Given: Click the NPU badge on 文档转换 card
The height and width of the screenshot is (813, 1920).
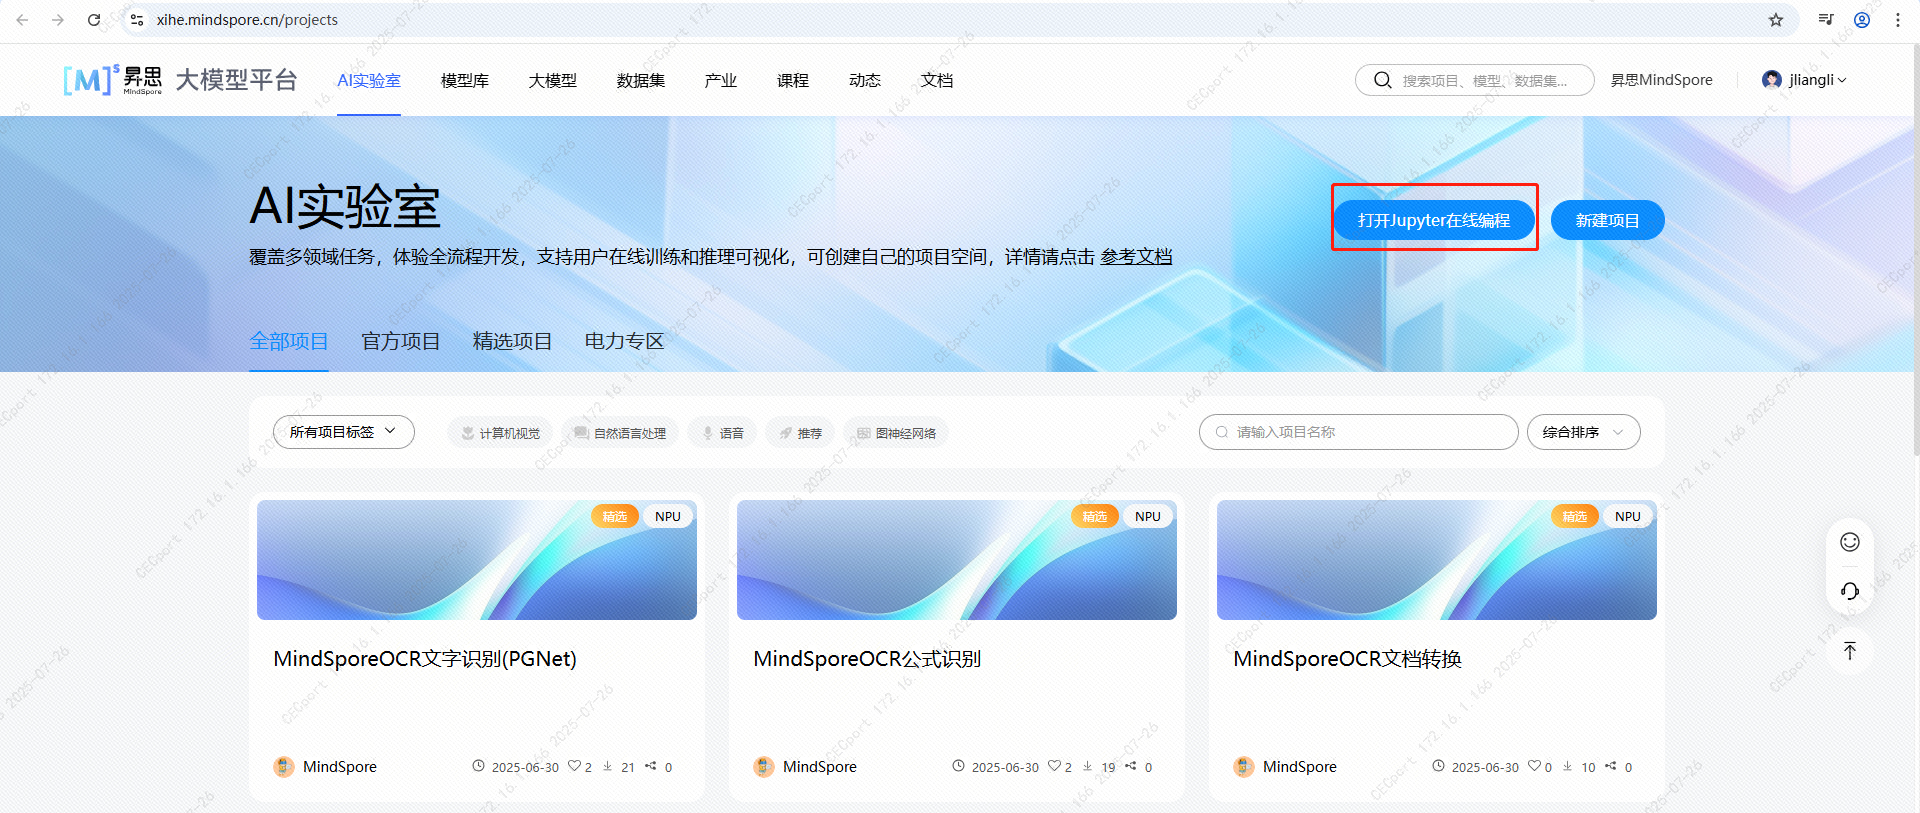Looking at the screenshot, I should tap(1628, 516).
